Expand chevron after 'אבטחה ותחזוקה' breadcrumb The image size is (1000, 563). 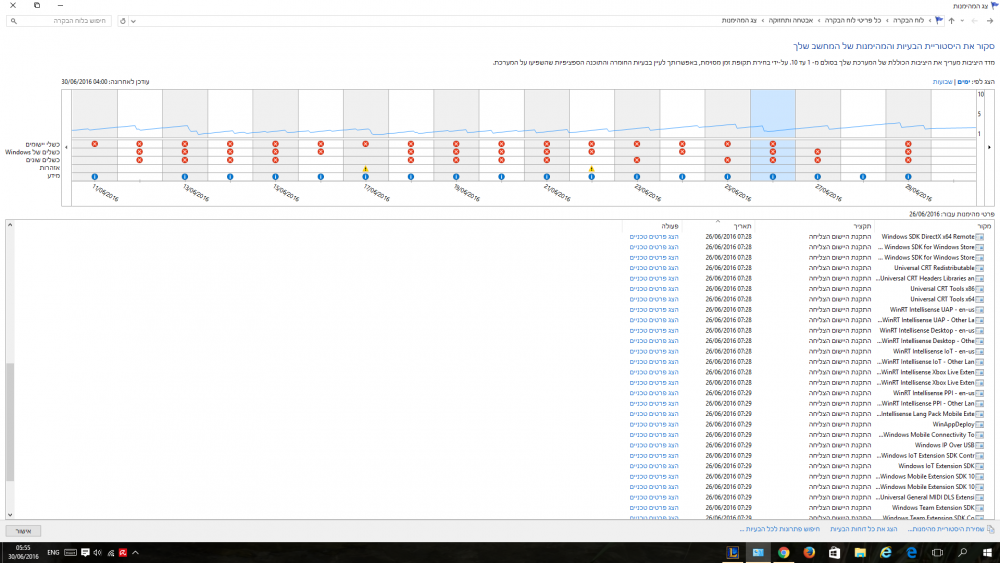coord(763,21)
